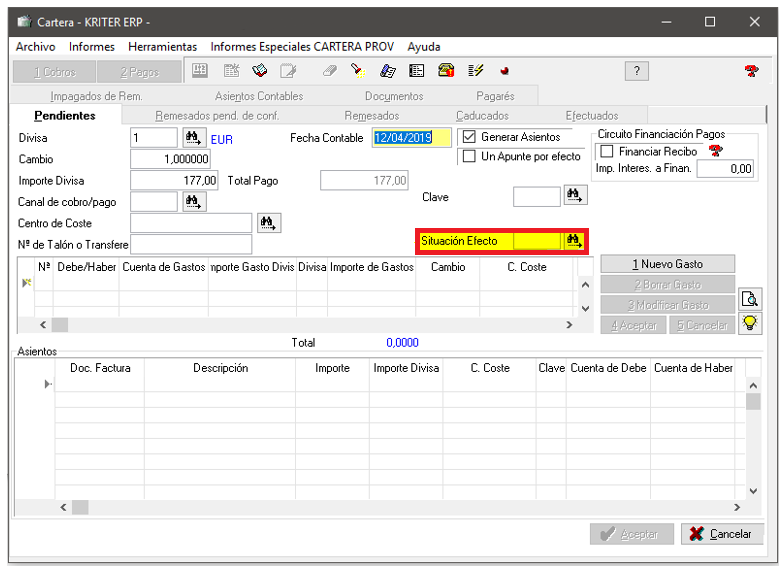The height and width of the screenshot is (569, 783).
Task: Click the grayed eraser toolbar icon
Action: [330, 71]
